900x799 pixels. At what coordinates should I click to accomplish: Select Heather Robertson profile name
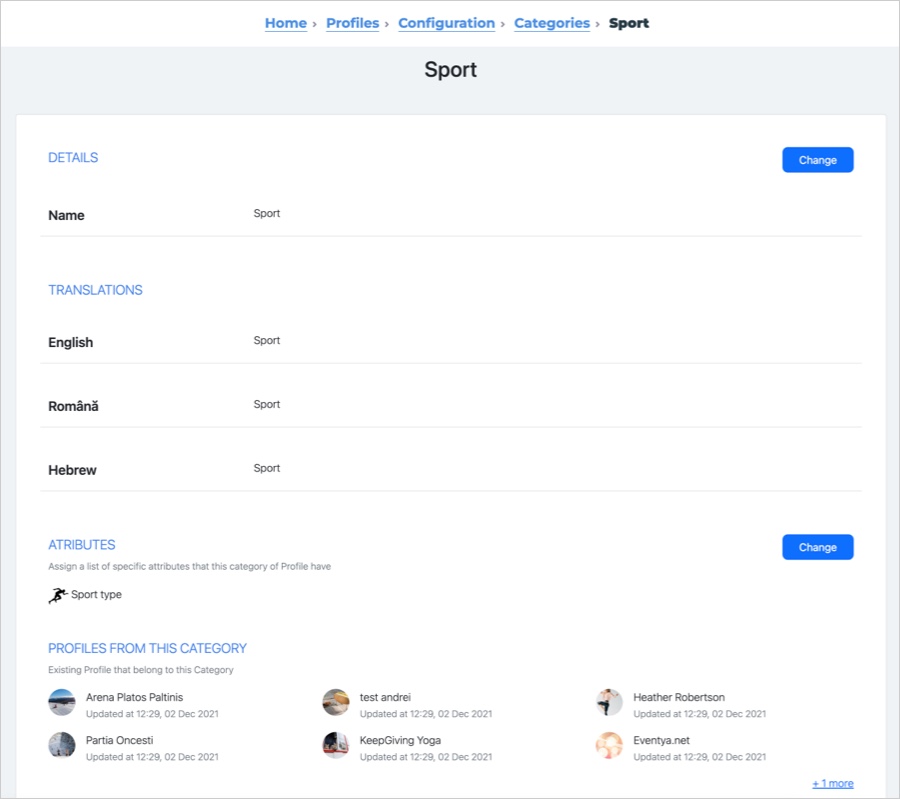point(679,697)
